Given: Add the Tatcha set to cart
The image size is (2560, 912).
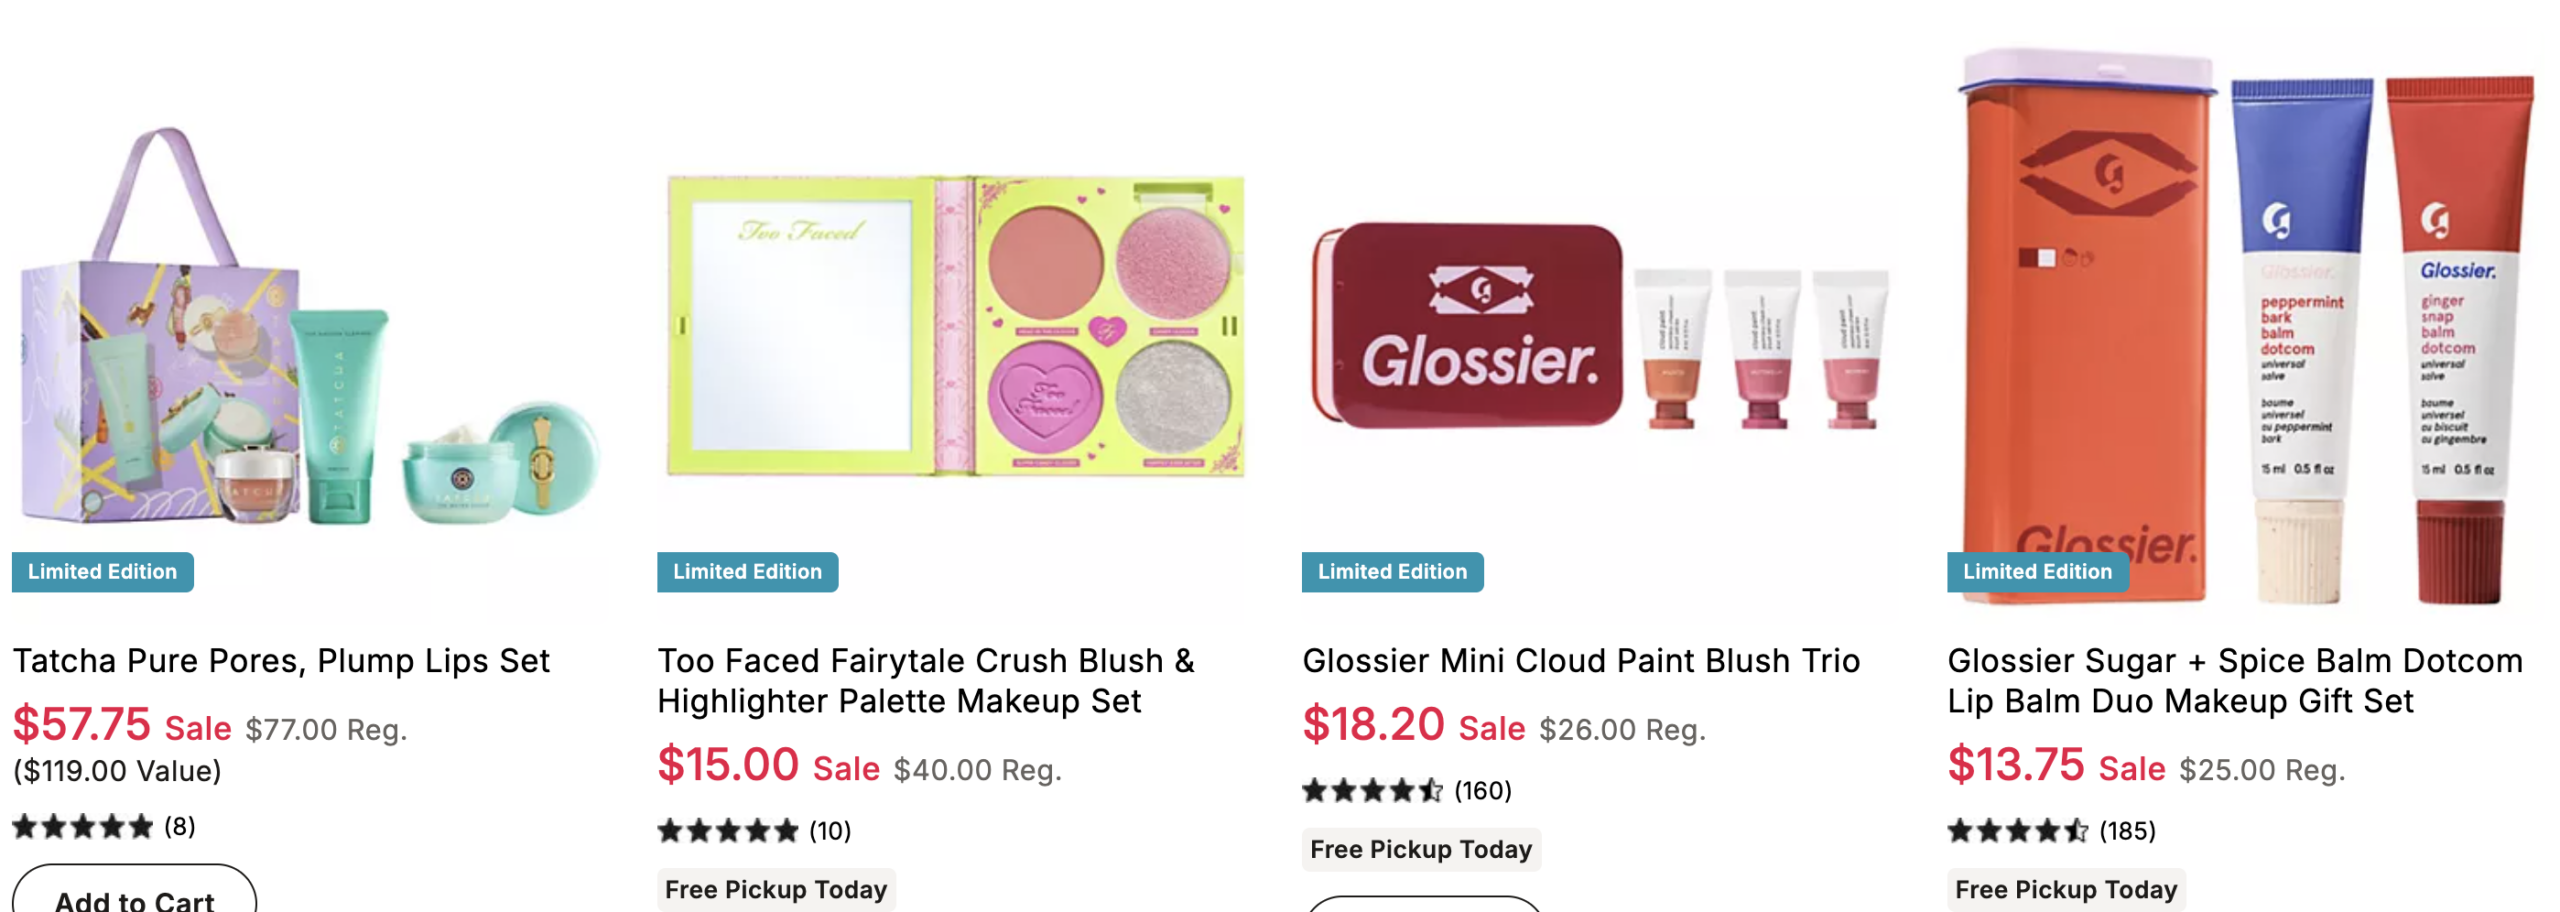Looking at the screenshot, I should tap(134, 896).
